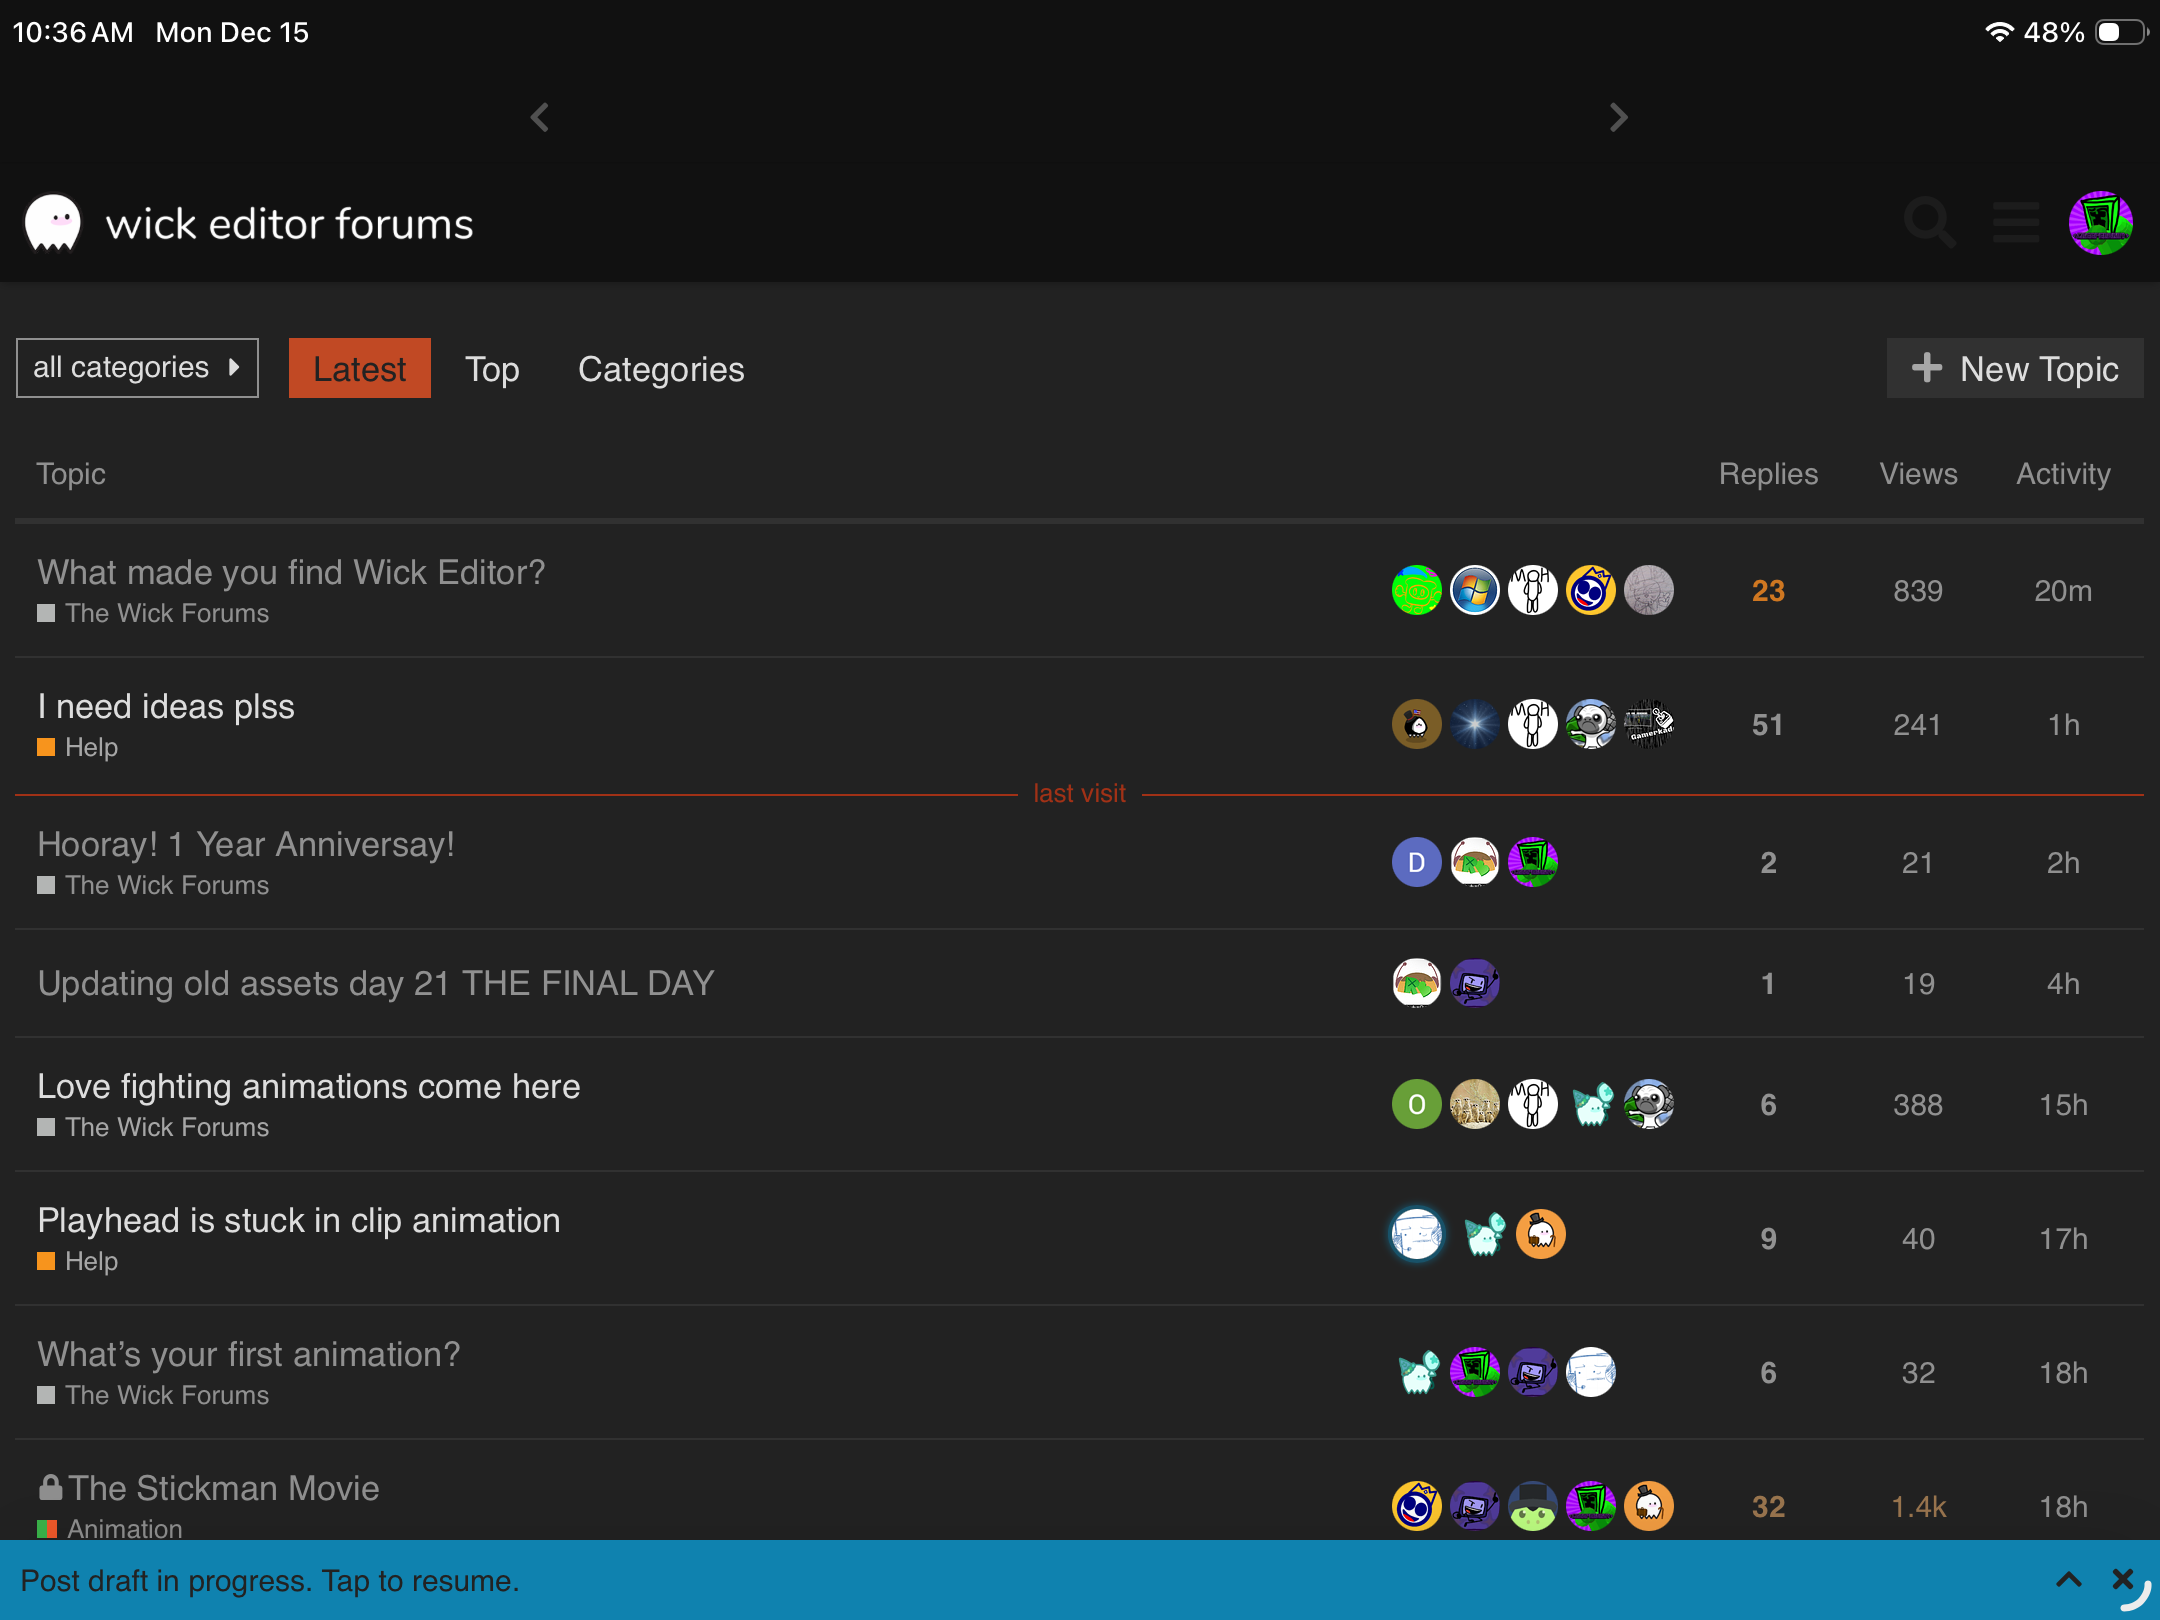This screenshot has width=2160, height=1620.
Task: Switch to the Top tab
Action: (492, 369)
